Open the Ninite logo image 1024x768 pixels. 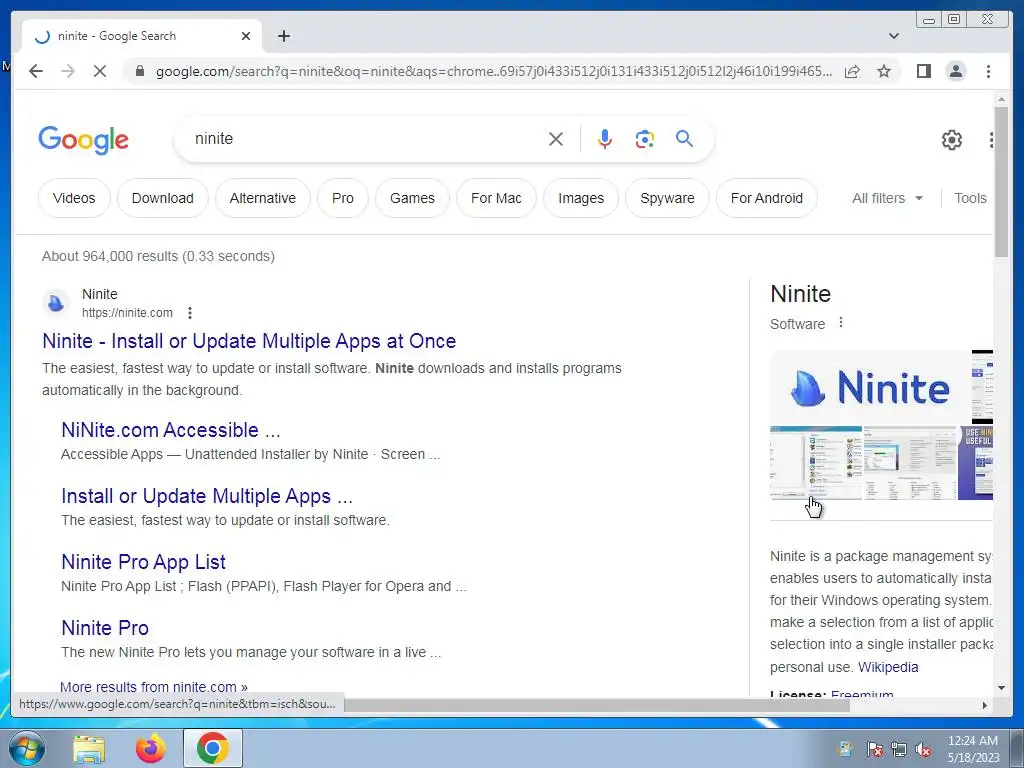(x=870, y=388)
